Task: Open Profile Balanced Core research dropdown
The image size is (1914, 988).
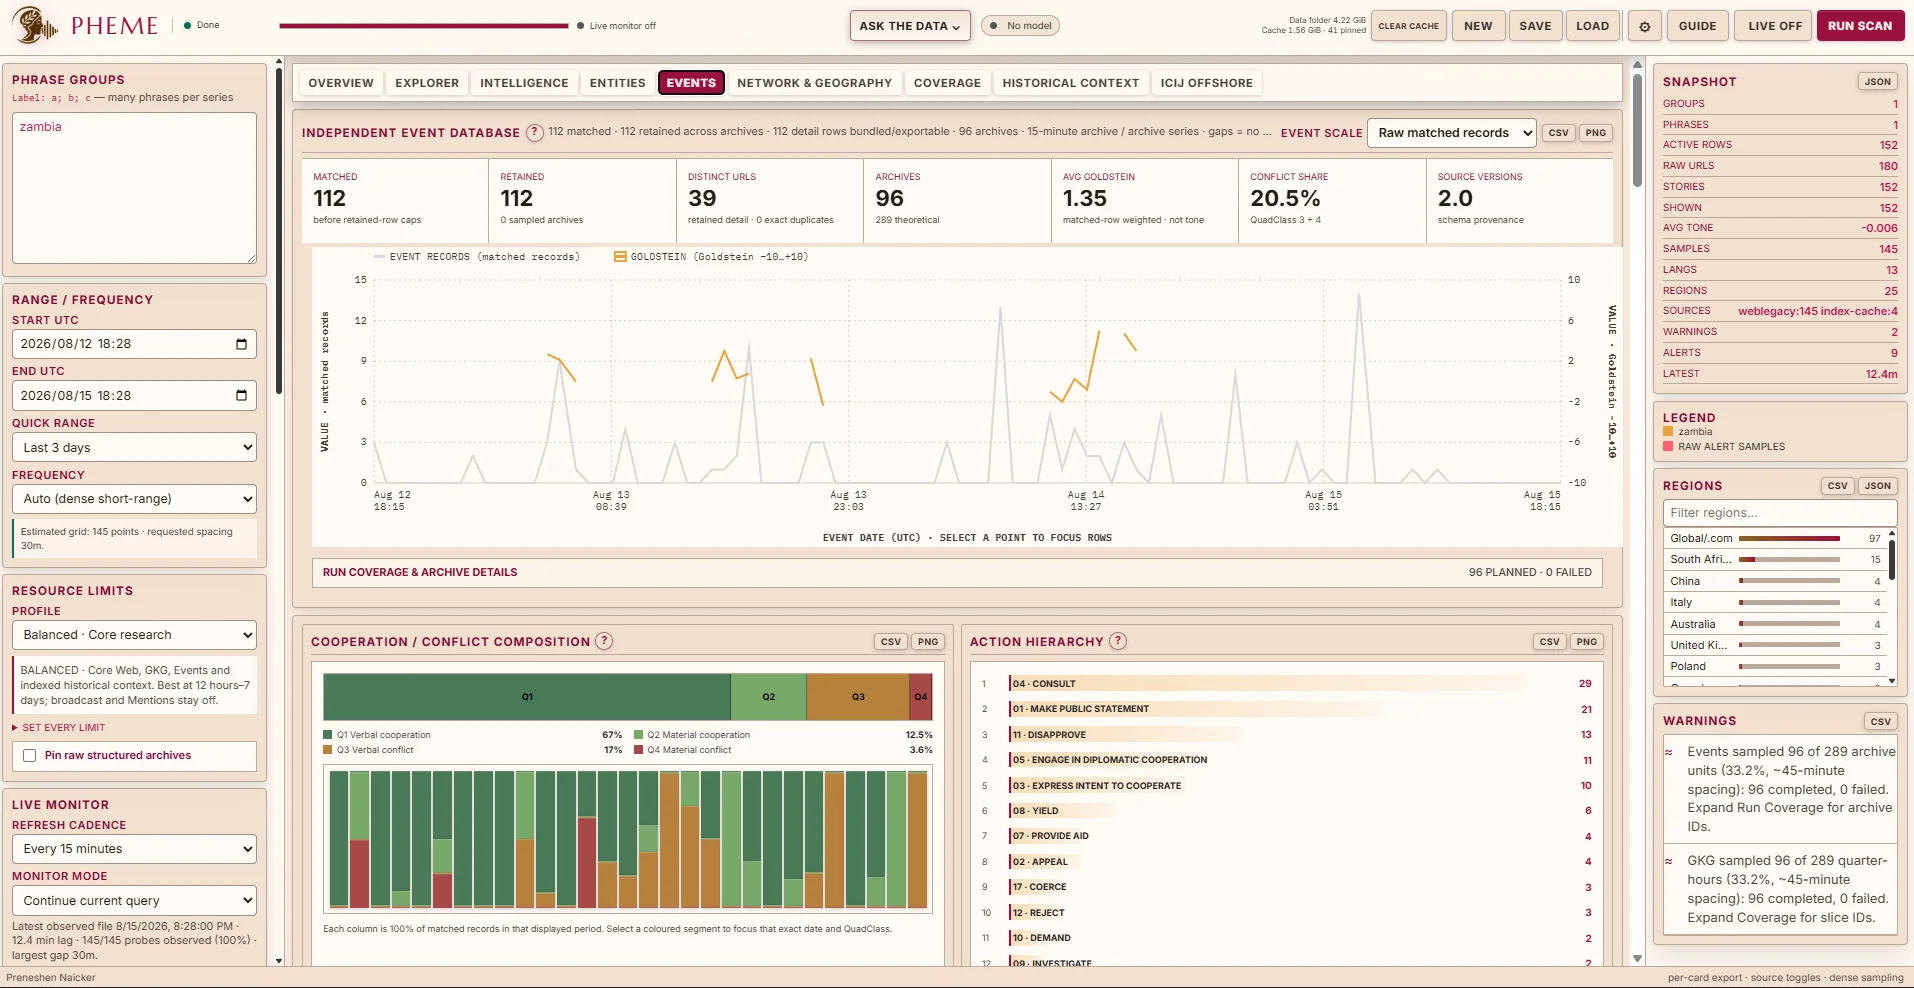Action: click(134, 635)
